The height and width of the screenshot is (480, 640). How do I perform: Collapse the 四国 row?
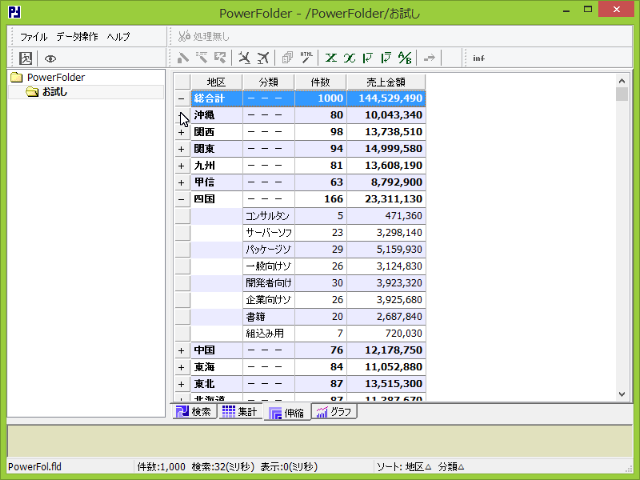pos(181,199)
